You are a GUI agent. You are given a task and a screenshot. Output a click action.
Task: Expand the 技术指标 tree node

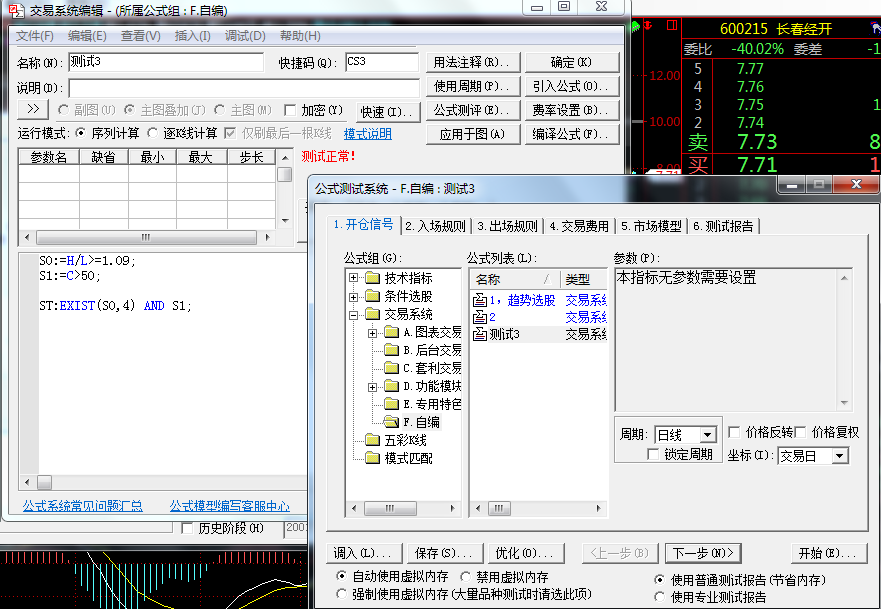pyautogui.click(x=353, y=278)
